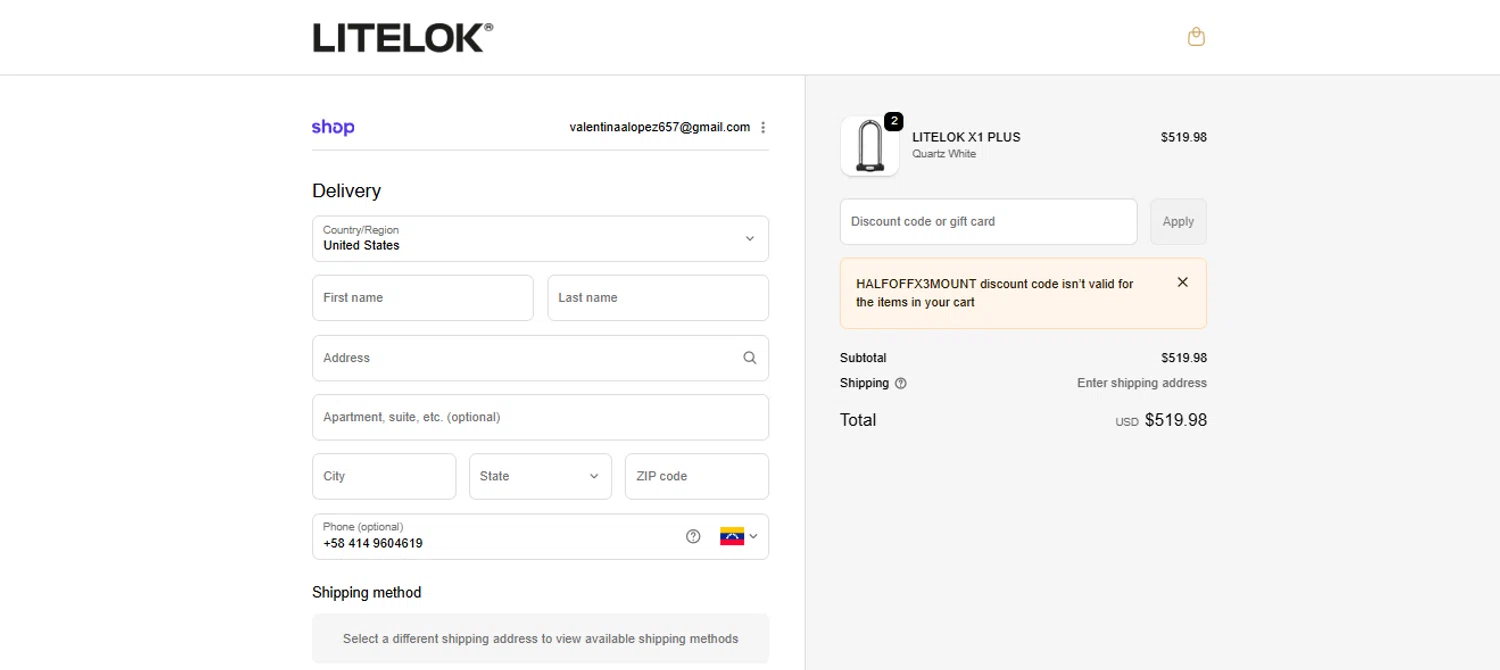Click the Apply discount button
Image resolution: width=1500 pixels, height=670 pixels.
pyautogui.click(x=1178, y=222)
